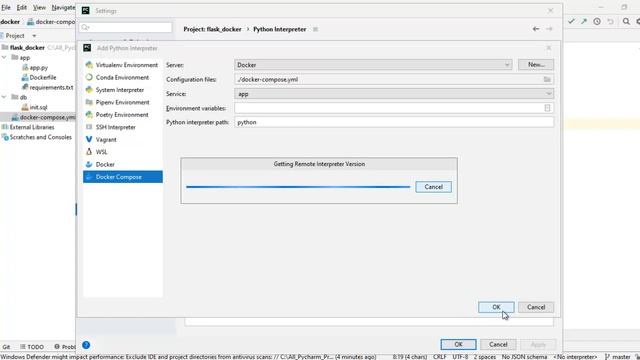Push commits arrow icon
Screen dimensions: 640x360
[x=584, y=21]
